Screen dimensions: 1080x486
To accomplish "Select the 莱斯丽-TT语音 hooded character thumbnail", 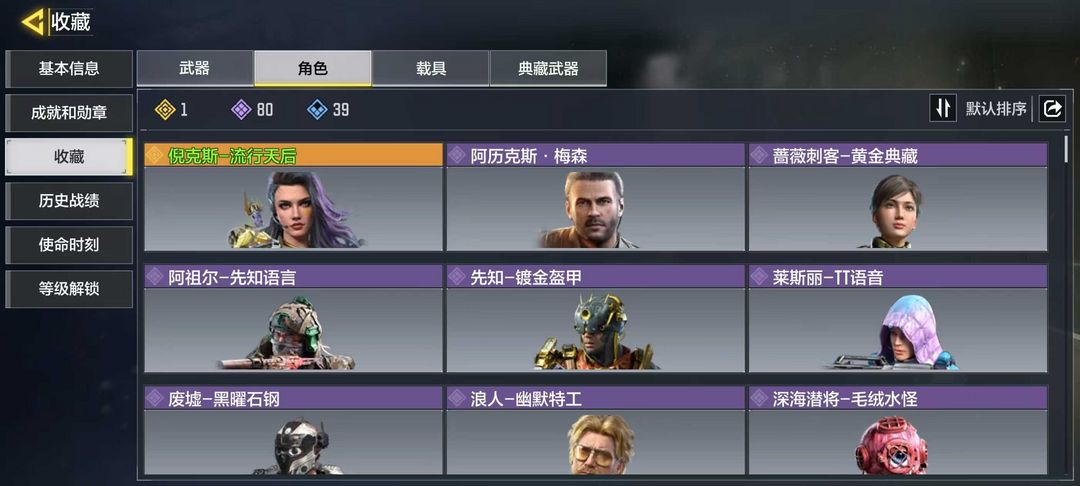I will (897, 331).
